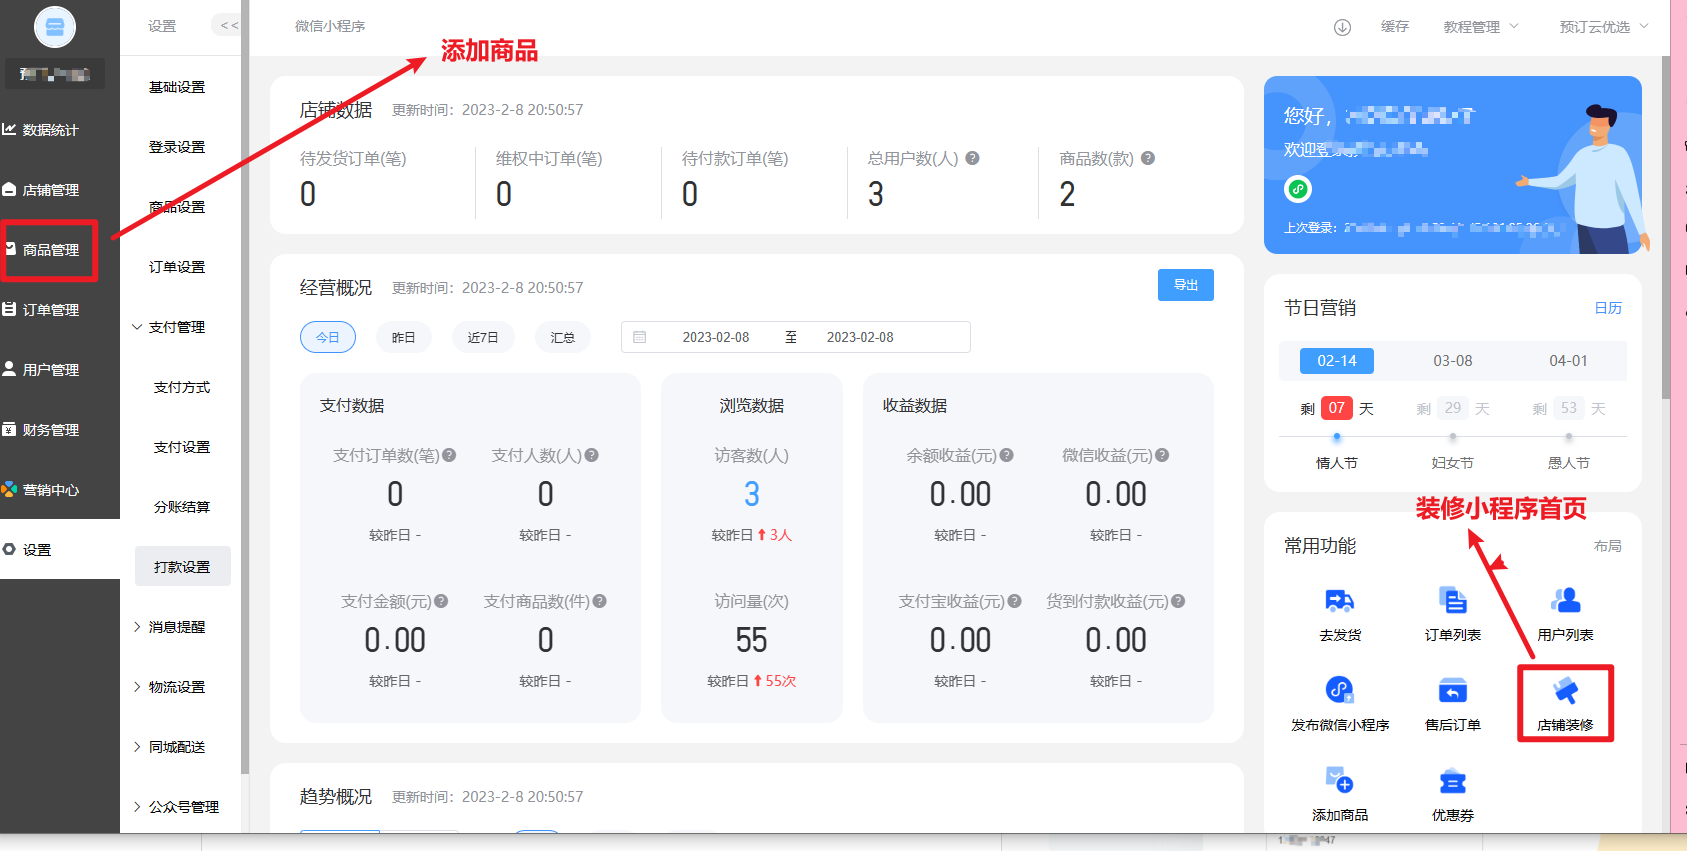Open 营销中心 in the dark sidebar

click(x=50, y=490)
